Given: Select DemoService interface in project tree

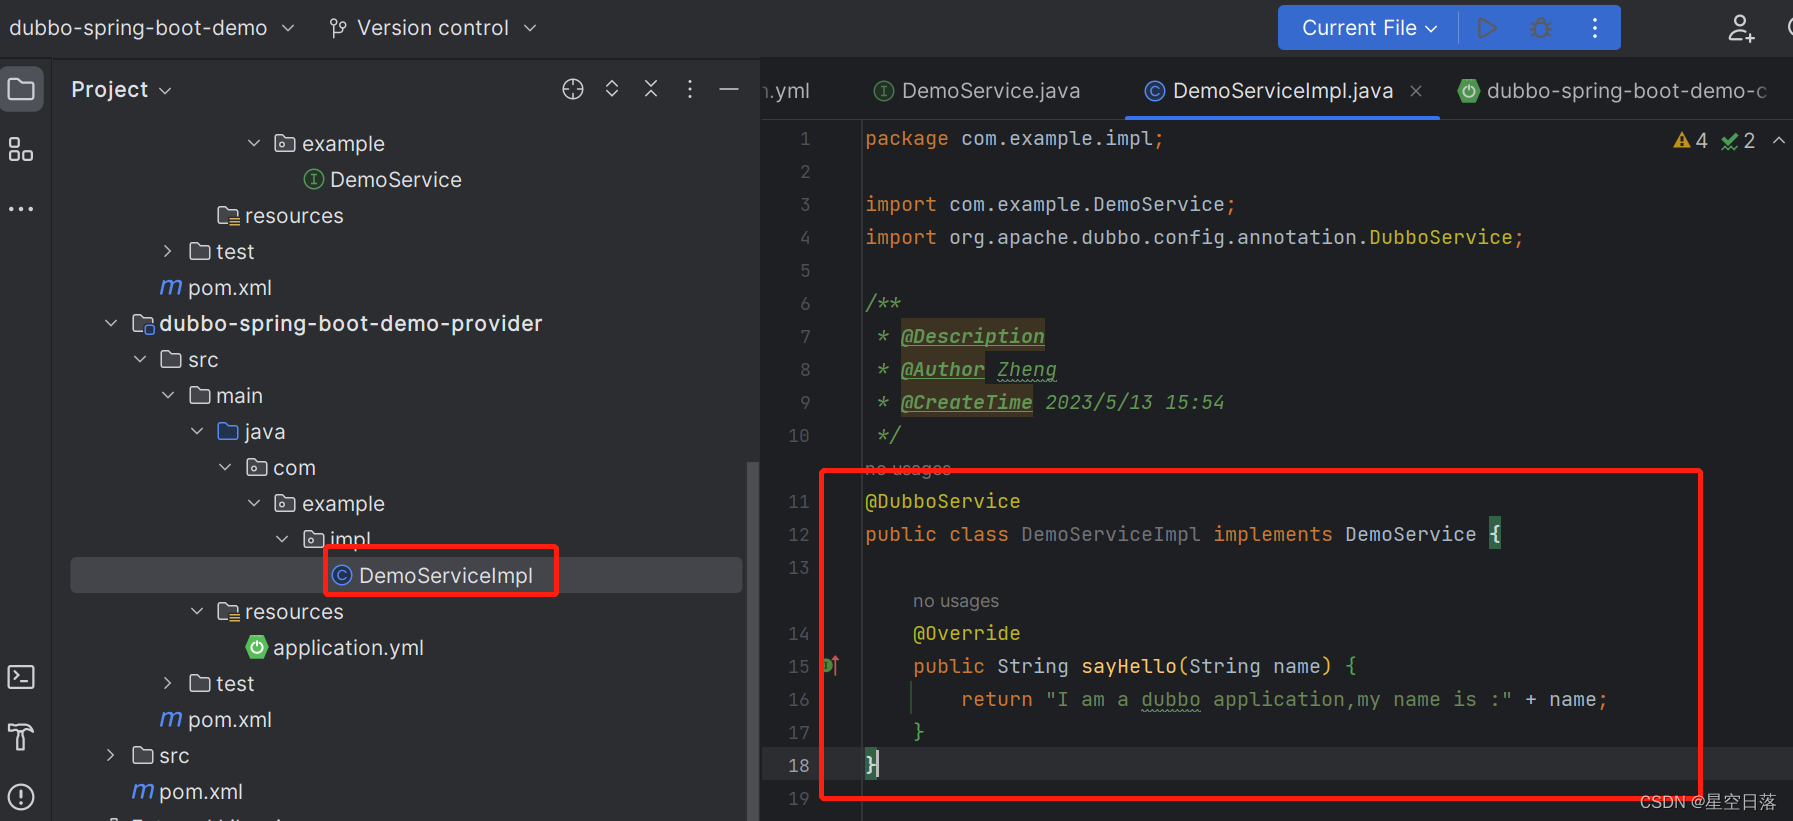Looking at the screenshot, I should point(383,179).
